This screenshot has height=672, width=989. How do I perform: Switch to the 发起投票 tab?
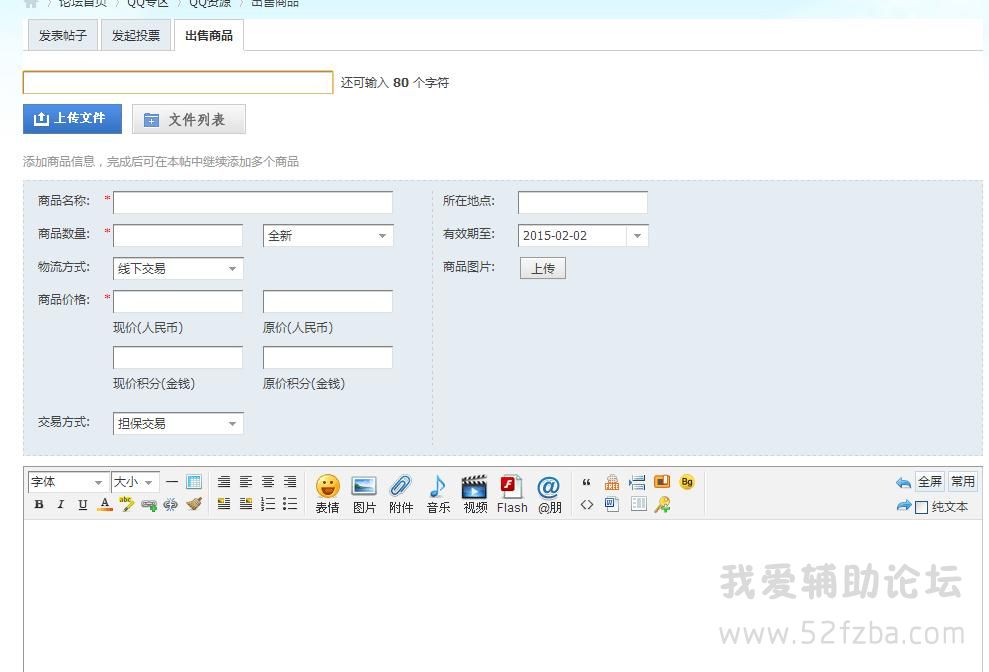click(x=136, y=35)
